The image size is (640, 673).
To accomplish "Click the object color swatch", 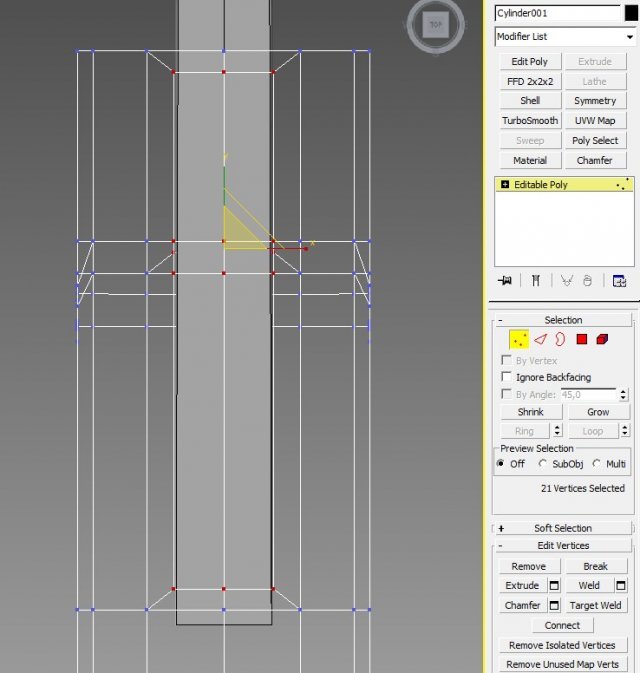I will point(630,13).
